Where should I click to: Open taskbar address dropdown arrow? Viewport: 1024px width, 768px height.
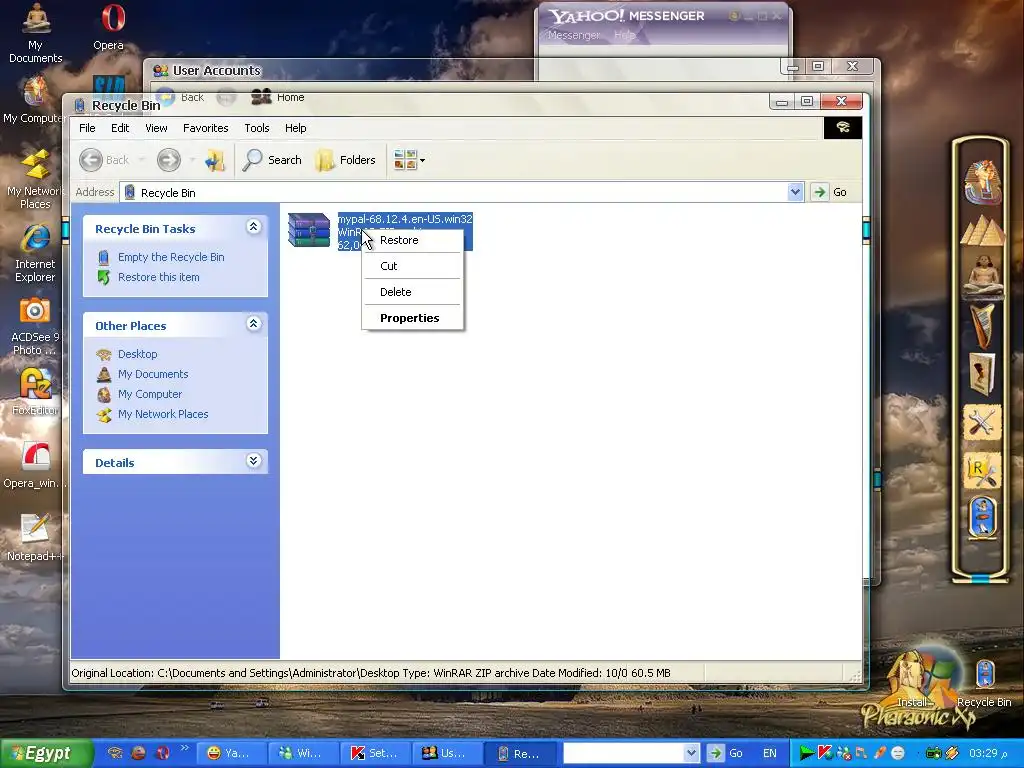pyautogui.click(x=692, y=753)
